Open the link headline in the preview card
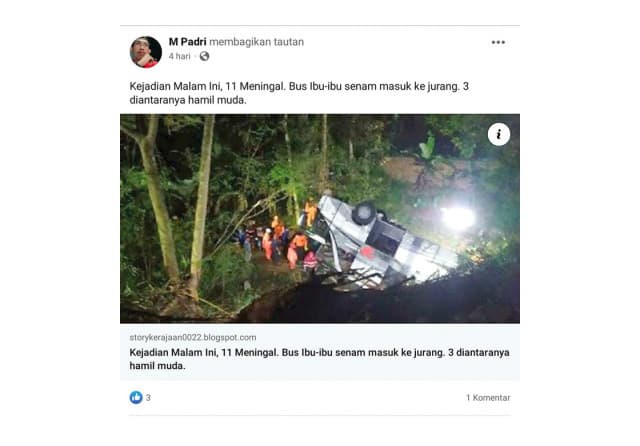This screenshot has height=446, width=640. click(x=319, y=359)
